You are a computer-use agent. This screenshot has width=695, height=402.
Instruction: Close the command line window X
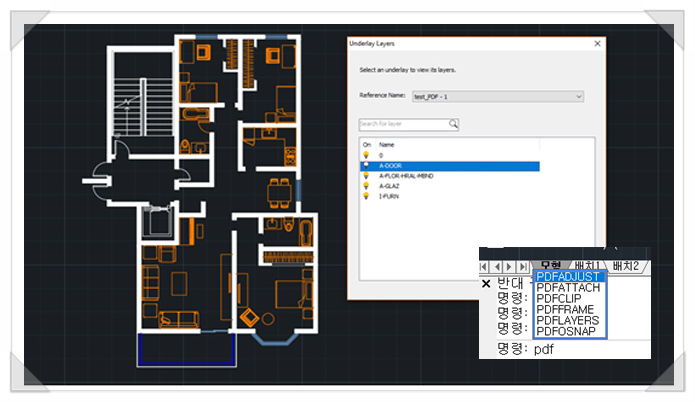click(486, 284)
